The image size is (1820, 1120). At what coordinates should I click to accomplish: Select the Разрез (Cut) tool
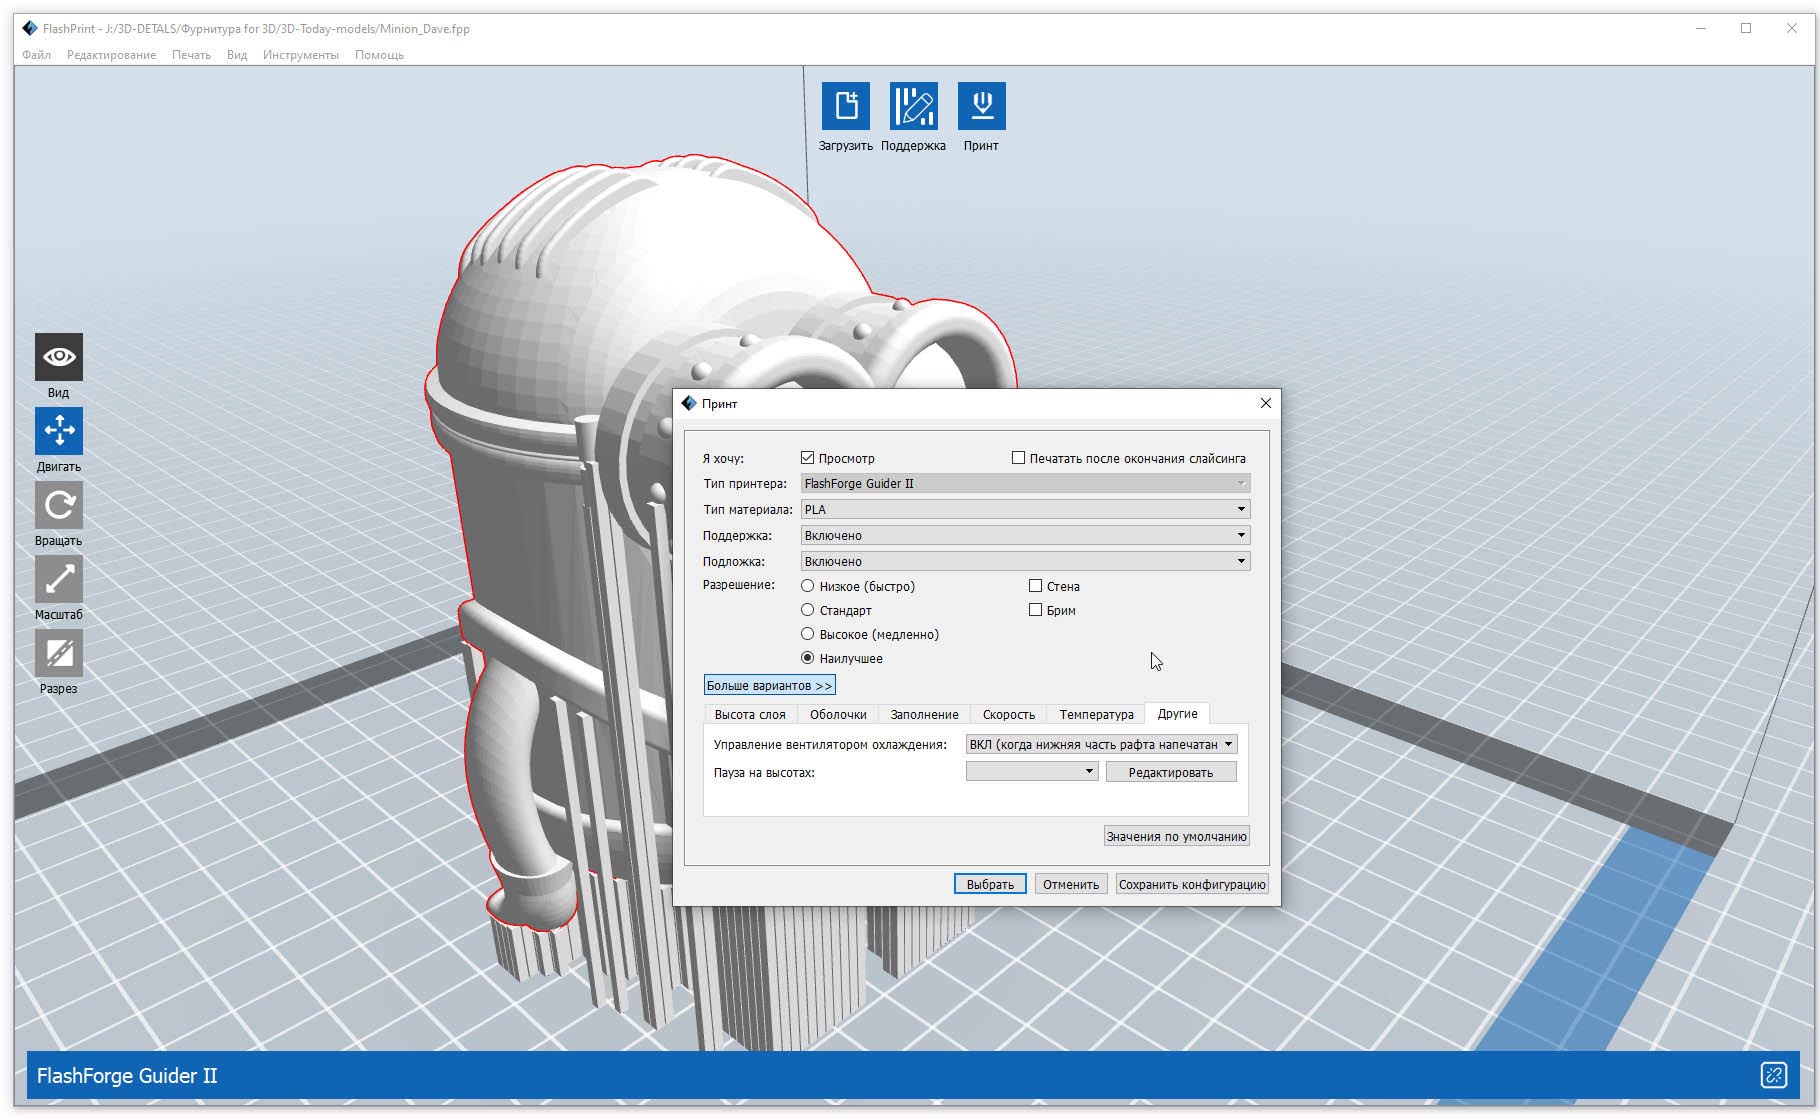click(59, 653)
